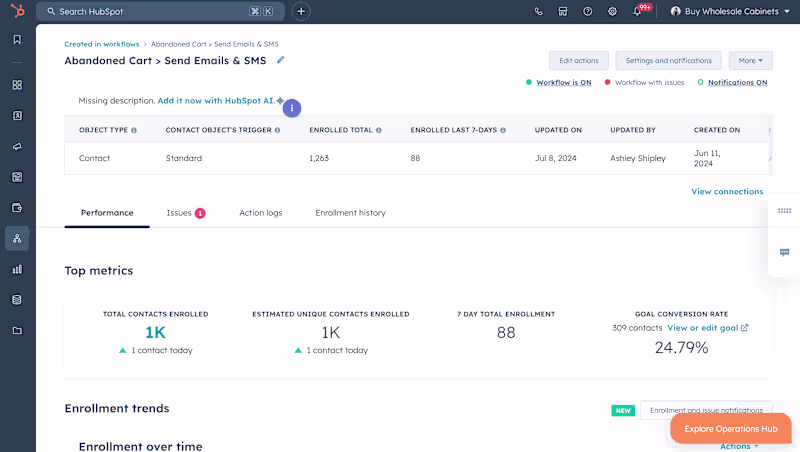The height and width of the screenshot is (452, 800).
Task: Open the calling phone icon
Action: [539, 12]
